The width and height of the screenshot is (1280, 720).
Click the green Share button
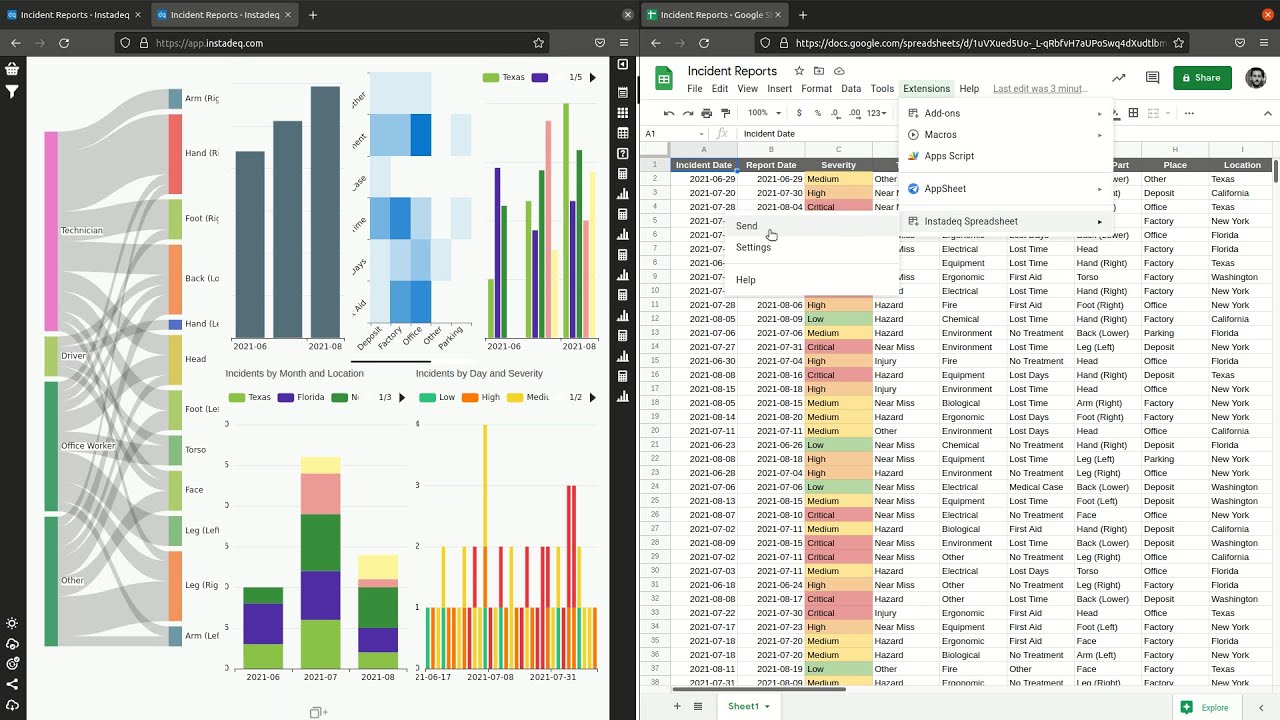[1202, 77]
